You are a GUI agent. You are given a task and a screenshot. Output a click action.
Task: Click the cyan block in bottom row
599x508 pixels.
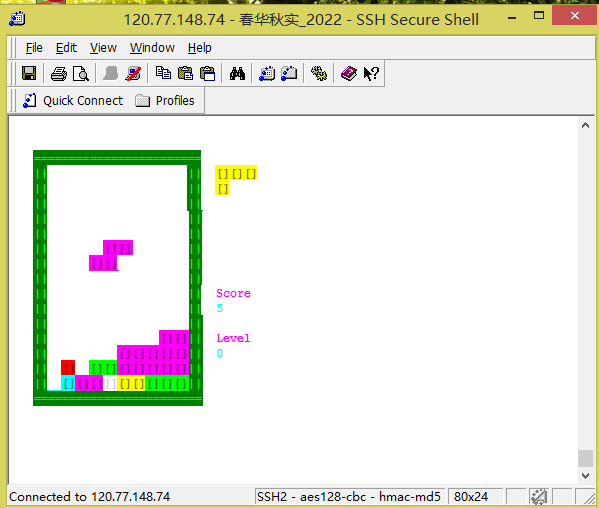coord(68,383)
